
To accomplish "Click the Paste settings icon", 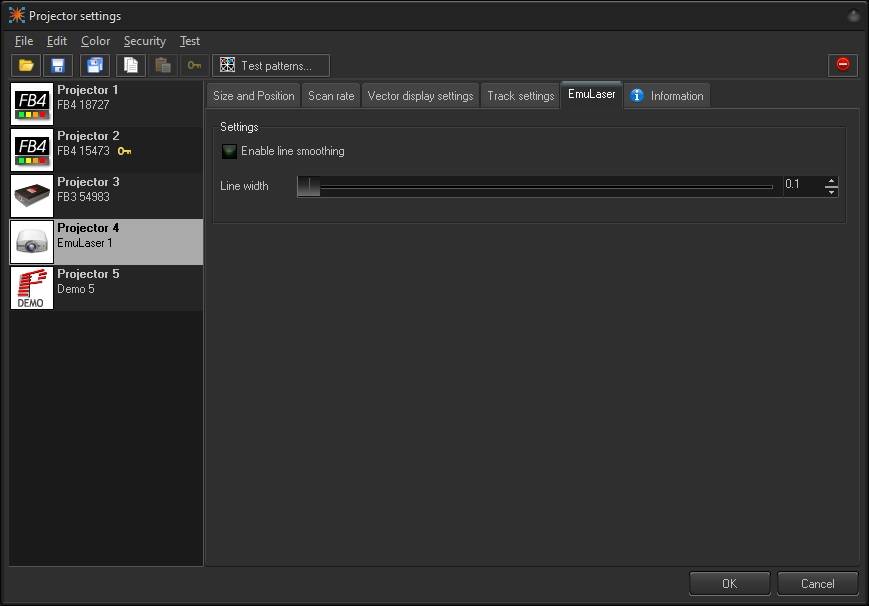I will [162, 65].
